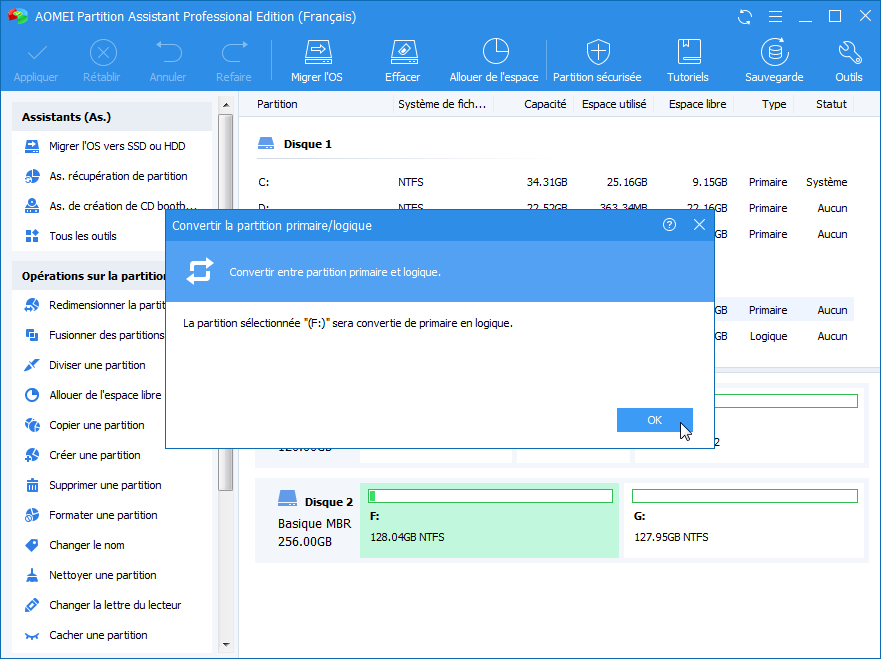Select Formater une partition in sidebar
The width and height of the screenshot is (881, 659).
coord(103,515)
